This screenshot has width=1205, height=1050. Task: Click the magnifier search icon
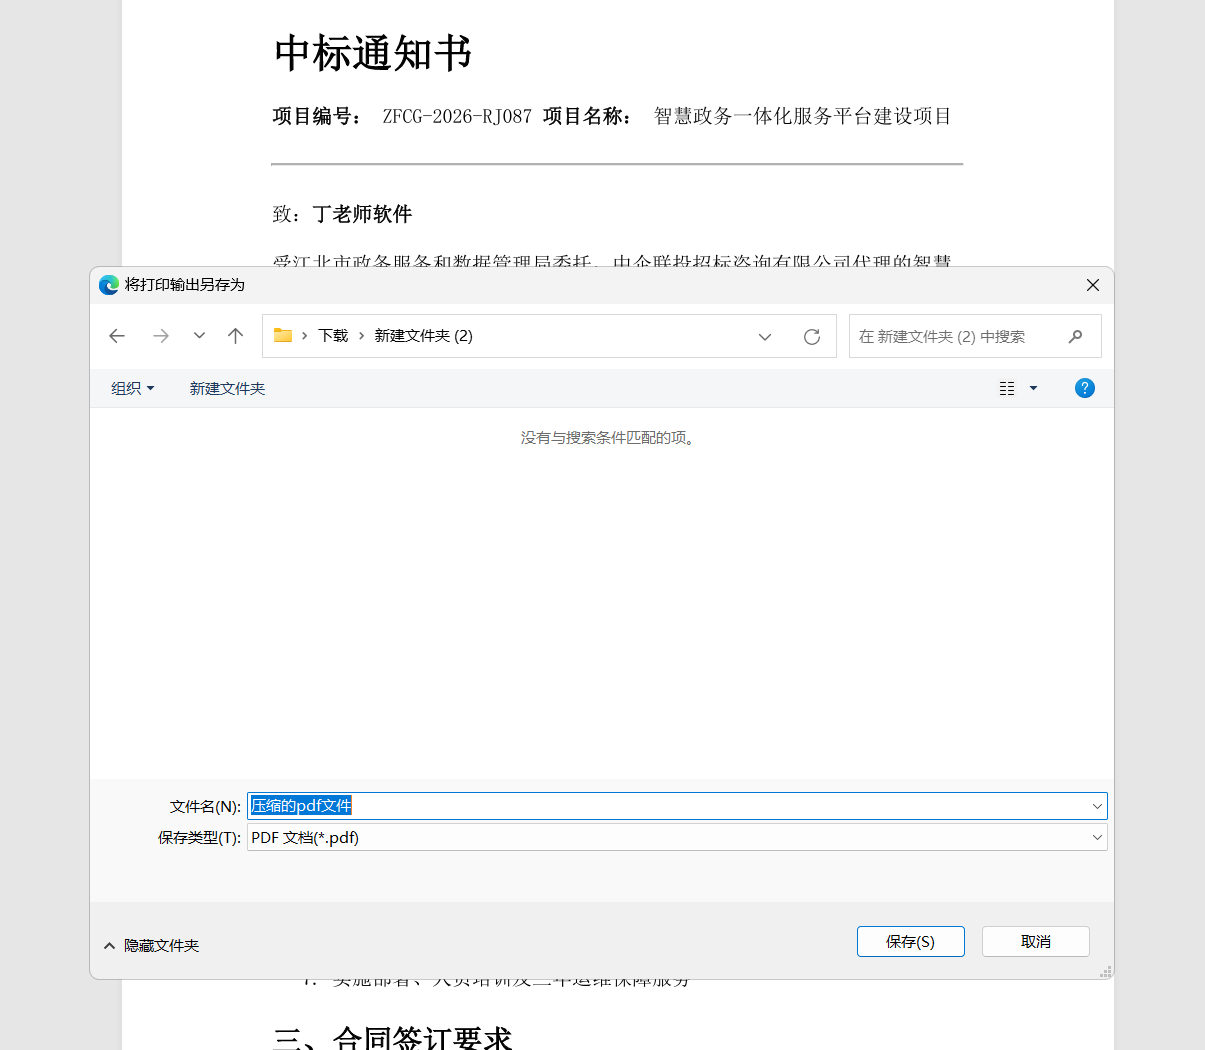coord(1076,336)
